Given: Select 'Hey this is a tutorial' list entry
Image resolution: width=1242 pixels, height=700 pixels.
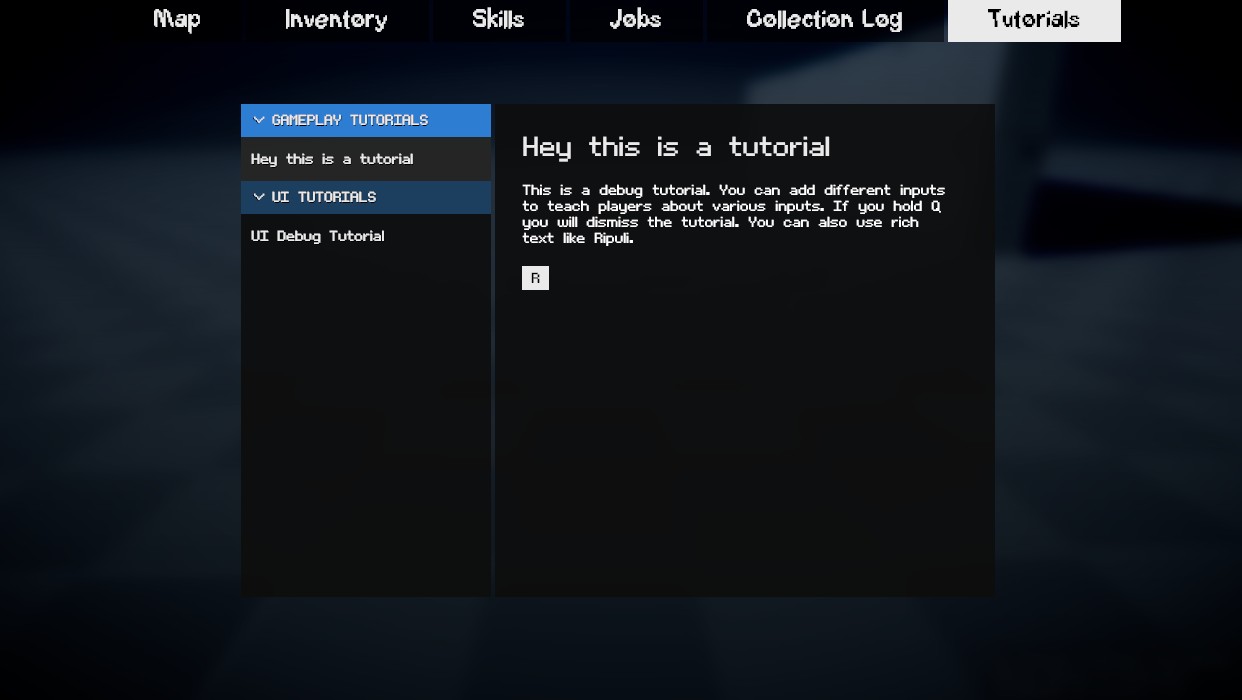Looking at the screenshot, I should [x=332, y=159].
